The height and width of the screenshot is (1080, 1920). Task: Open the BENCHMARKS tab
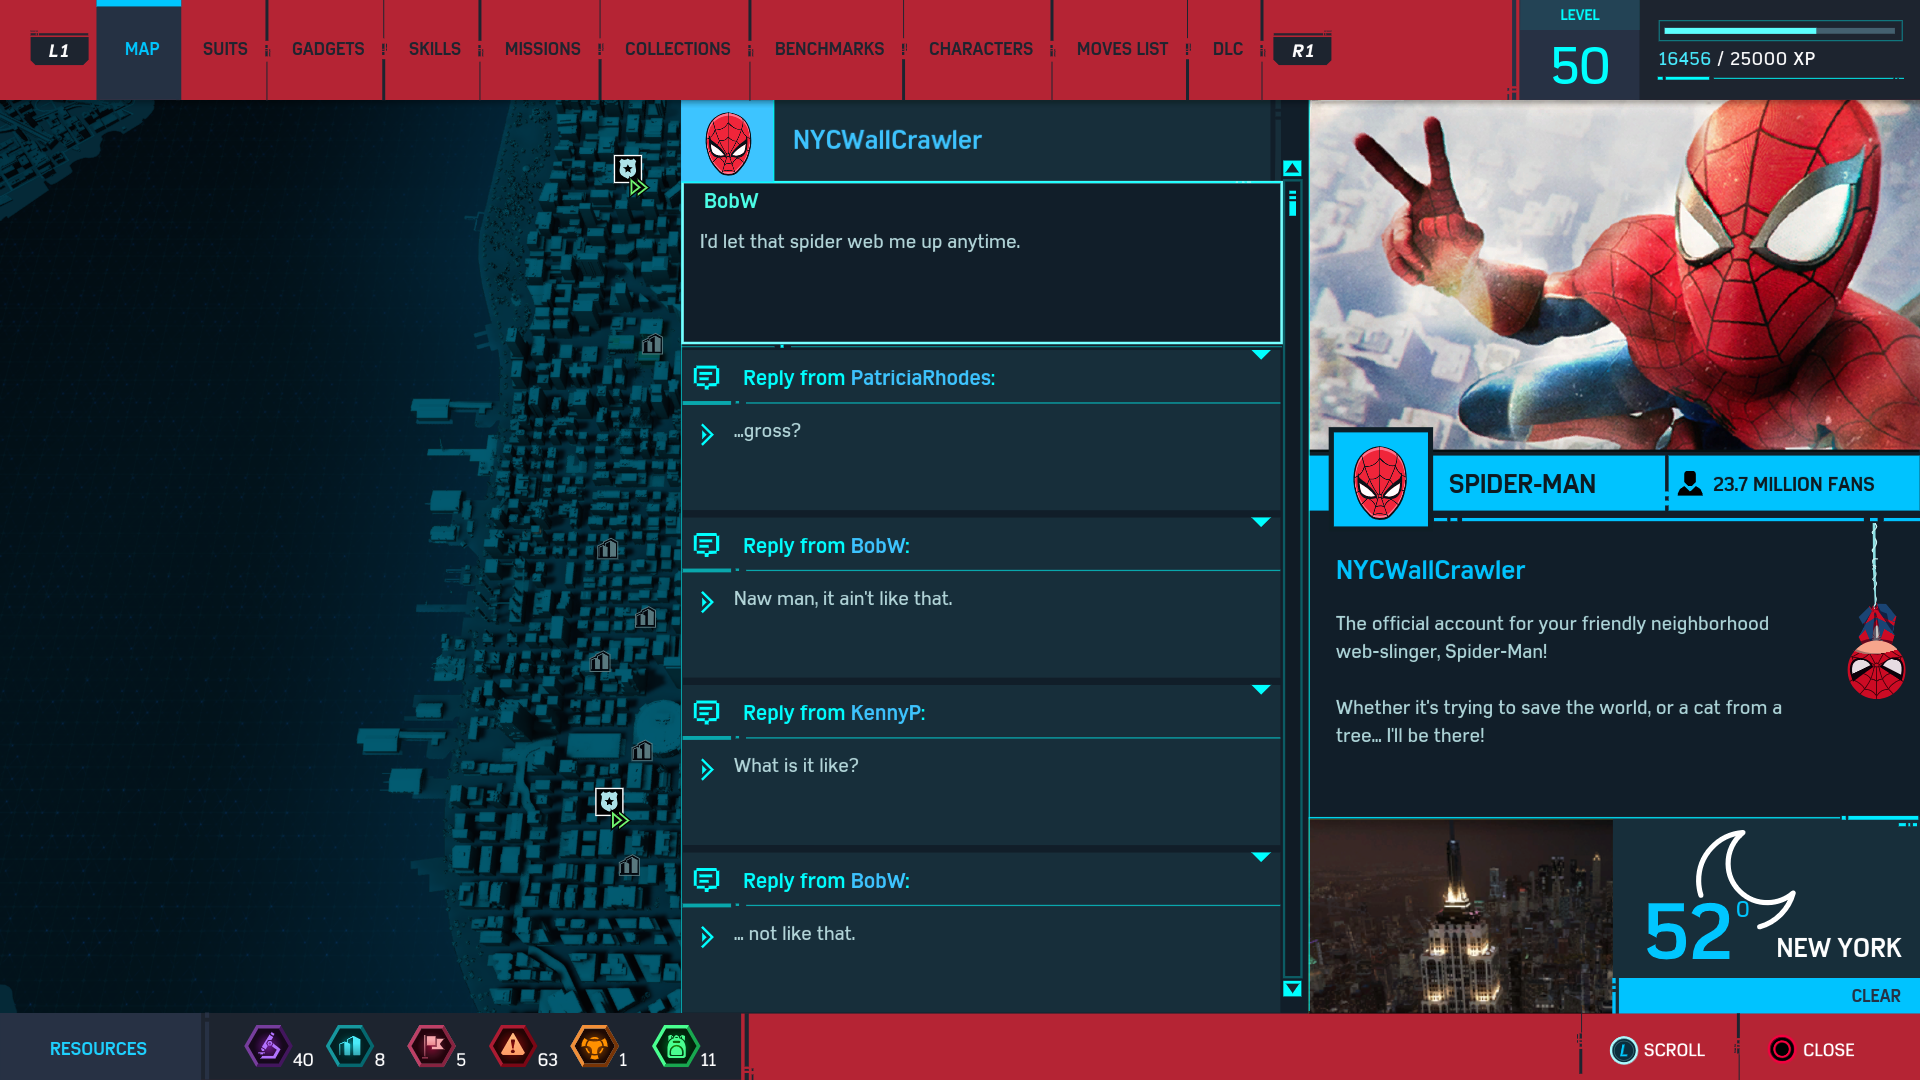click(x=829, y=49)
